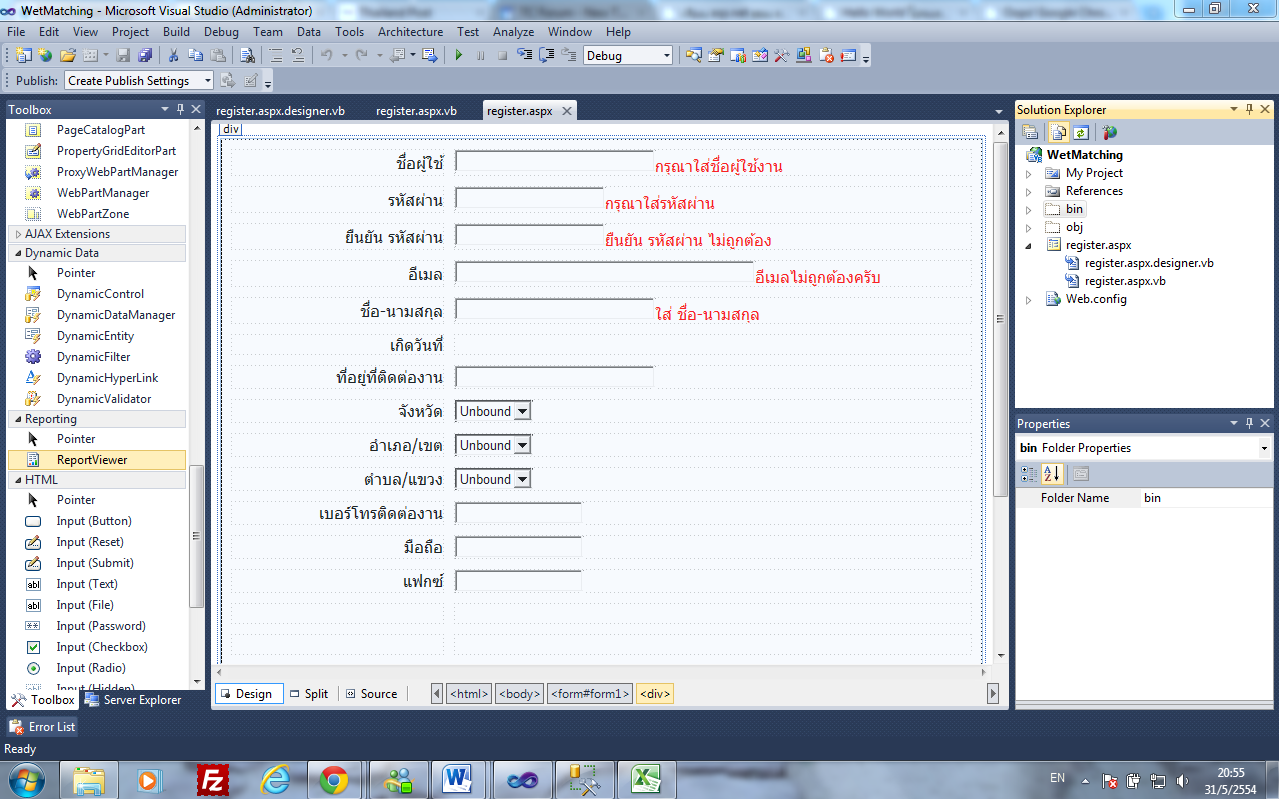The image size is (1279, 799).
Task: Click the Start Debugging green play icon
Action: (459, 56)
